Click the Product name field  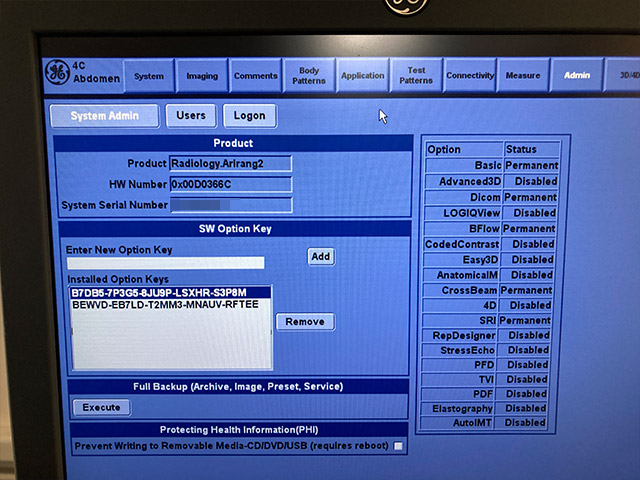coord(231,164)
